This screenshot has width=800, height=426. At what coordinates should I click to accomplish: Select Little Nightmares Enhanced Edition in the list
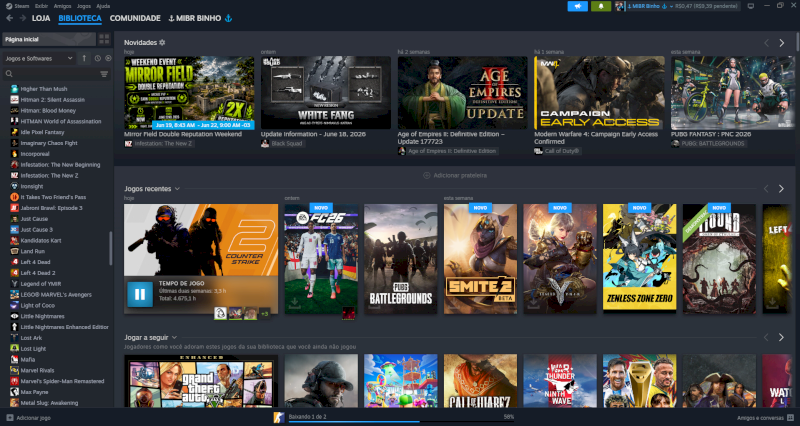64,327
